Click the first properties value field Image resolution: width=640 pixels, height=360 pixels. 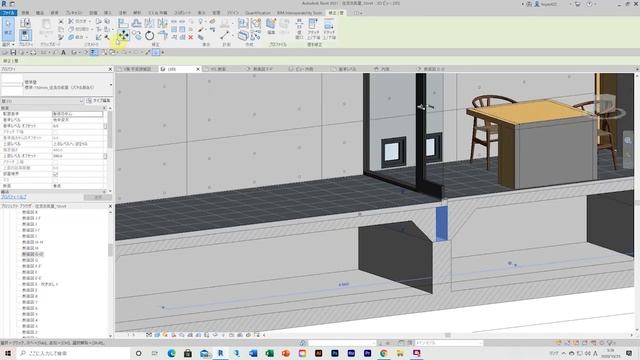click(x=78, y=114)
